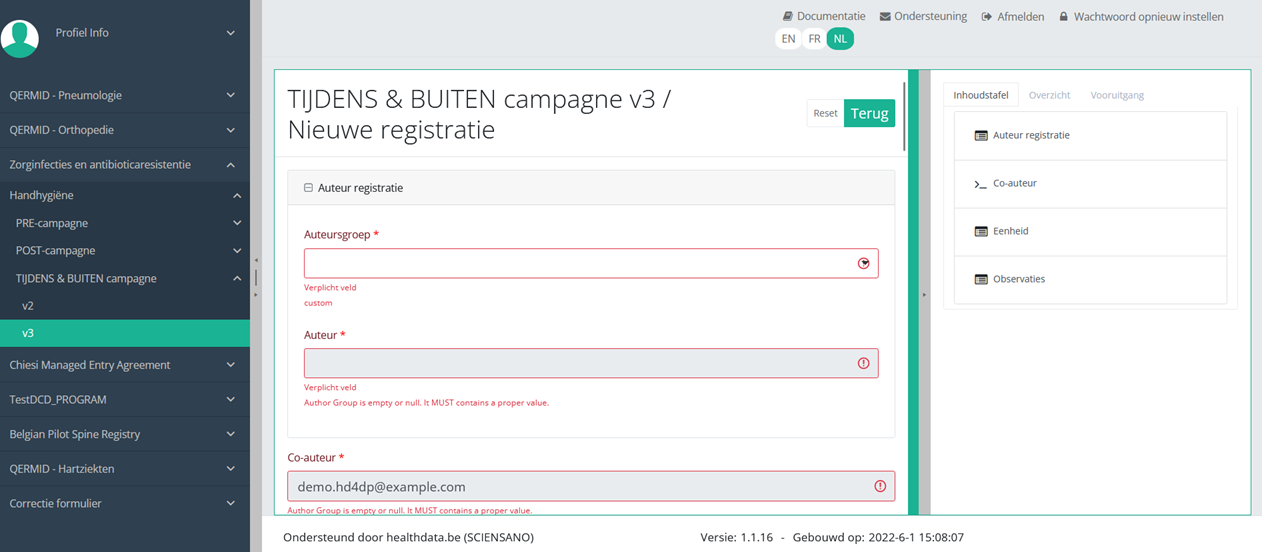1262x552 pixels.
Task: Collapse the Auteur registratie section
Action: pos(309,187)
